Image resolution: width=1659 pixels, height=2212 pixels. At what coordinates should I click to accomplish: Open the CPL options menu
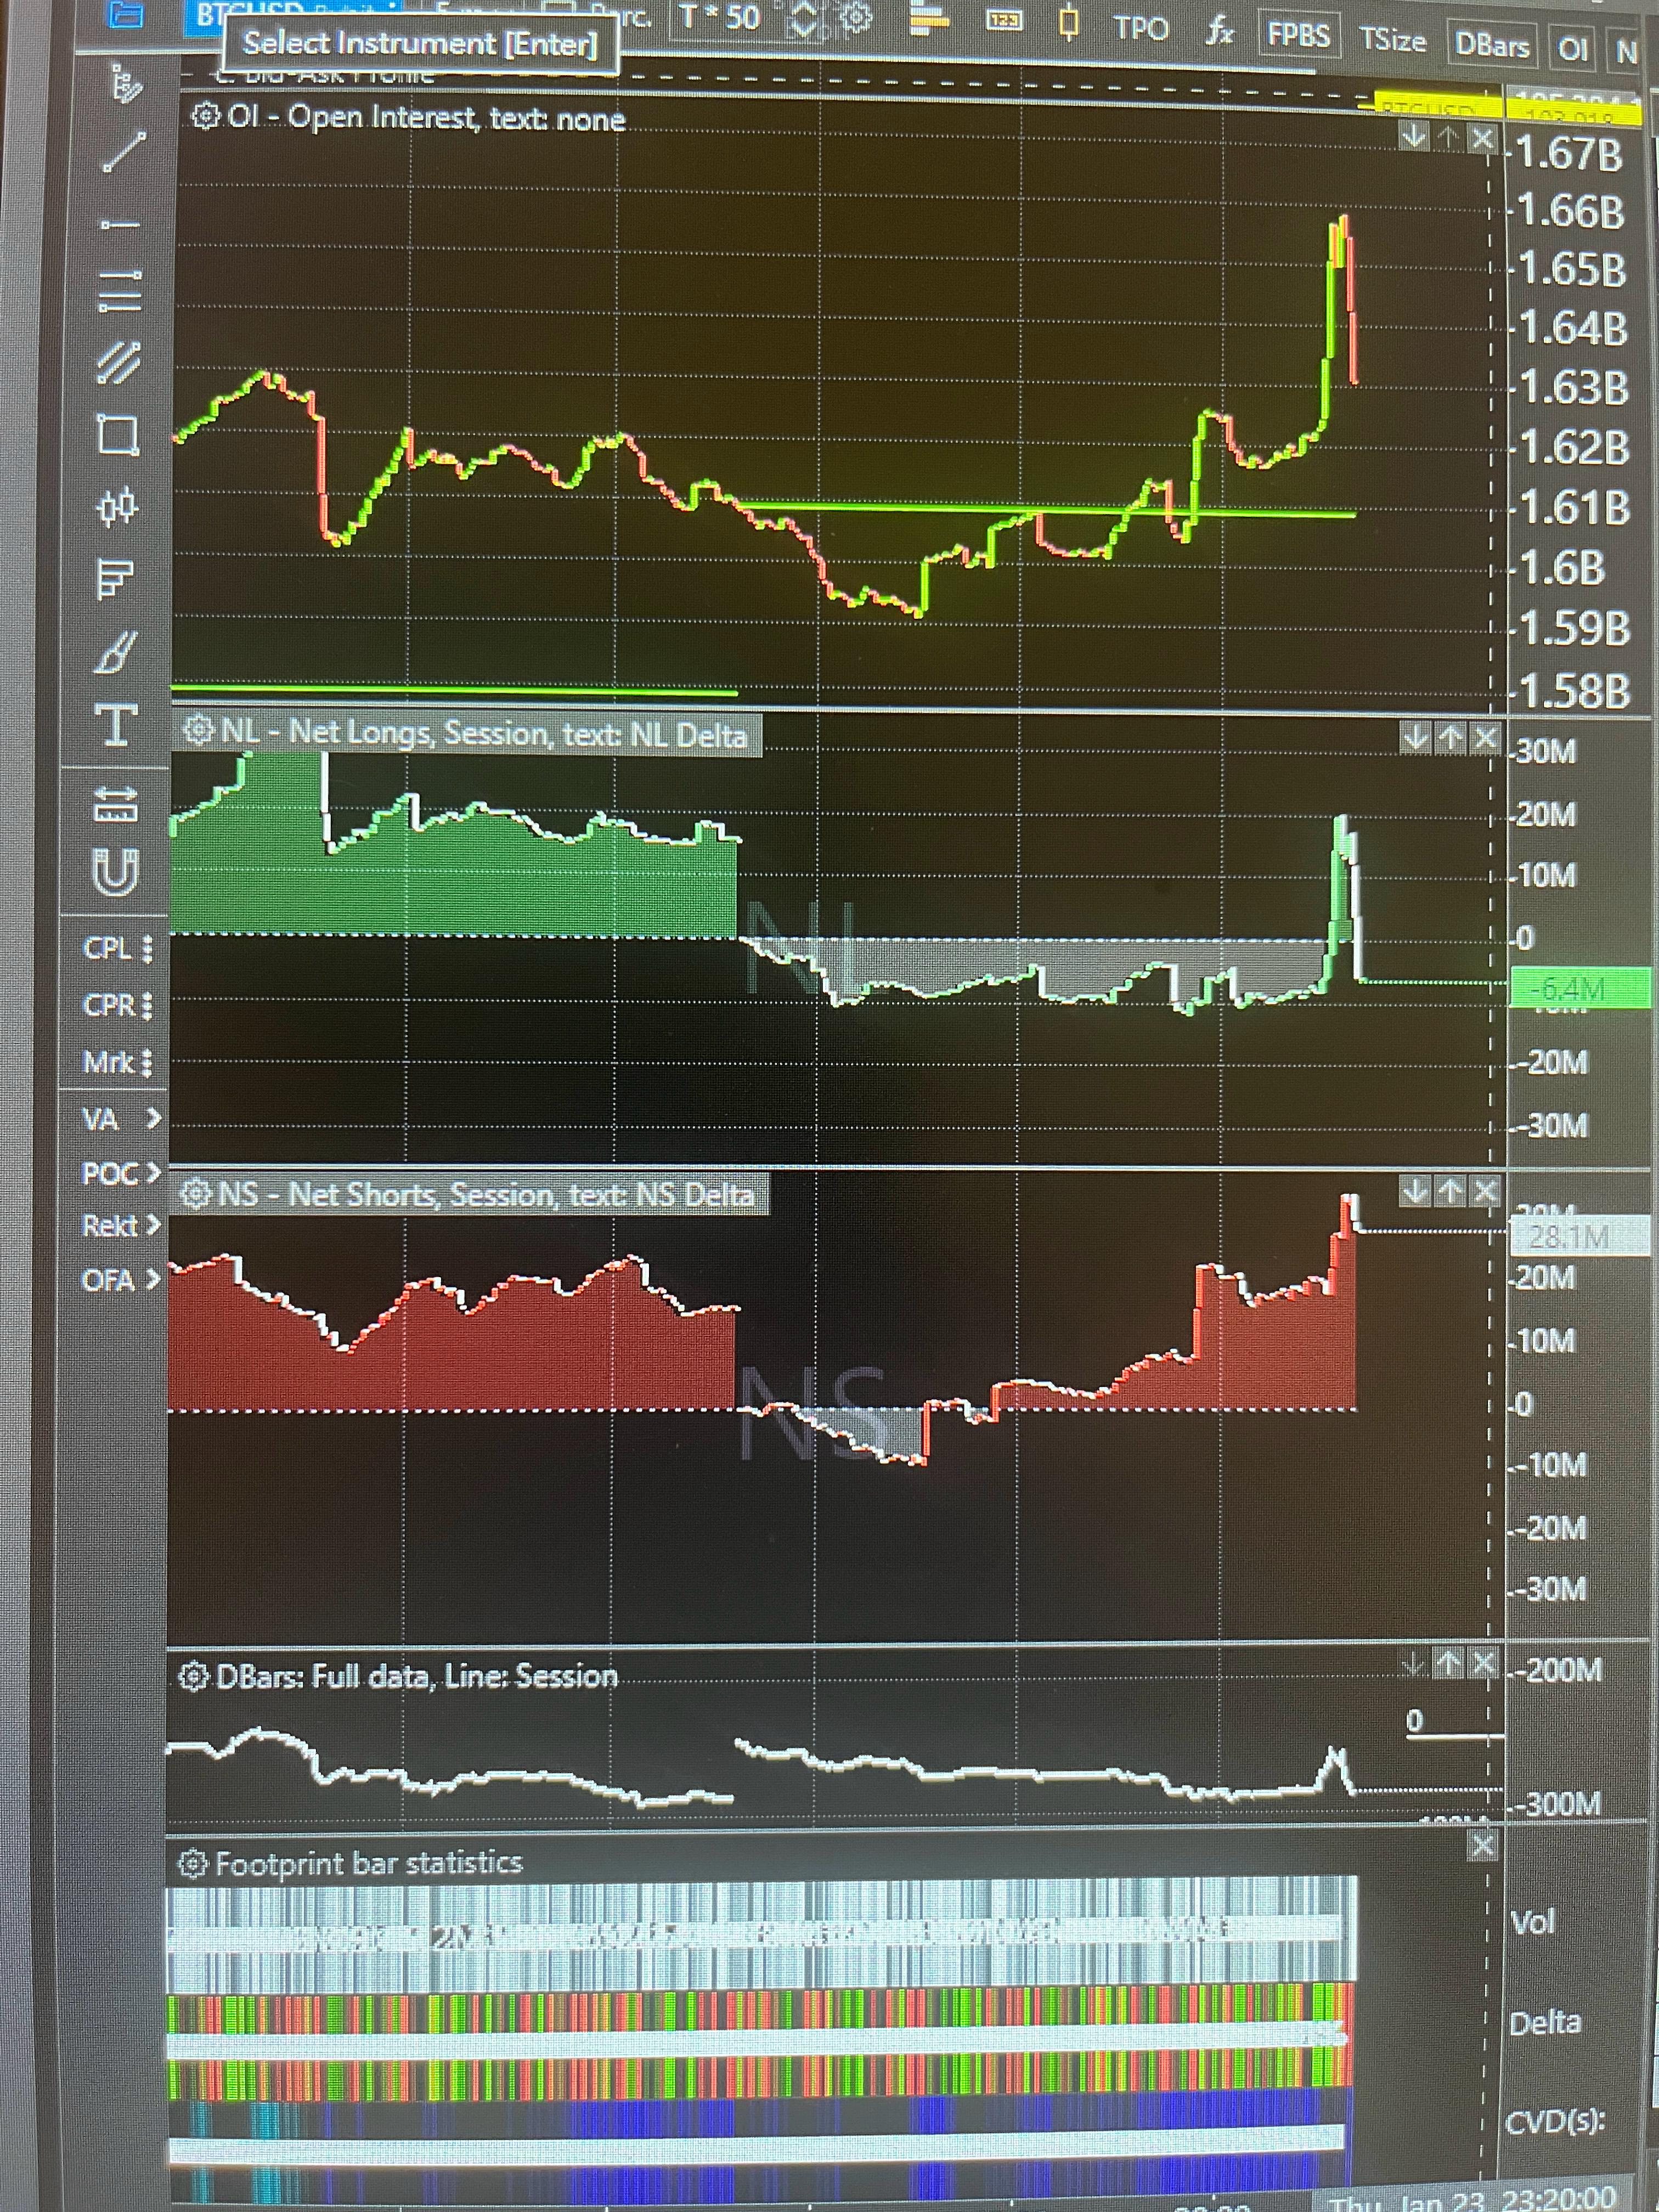[118, 948]
